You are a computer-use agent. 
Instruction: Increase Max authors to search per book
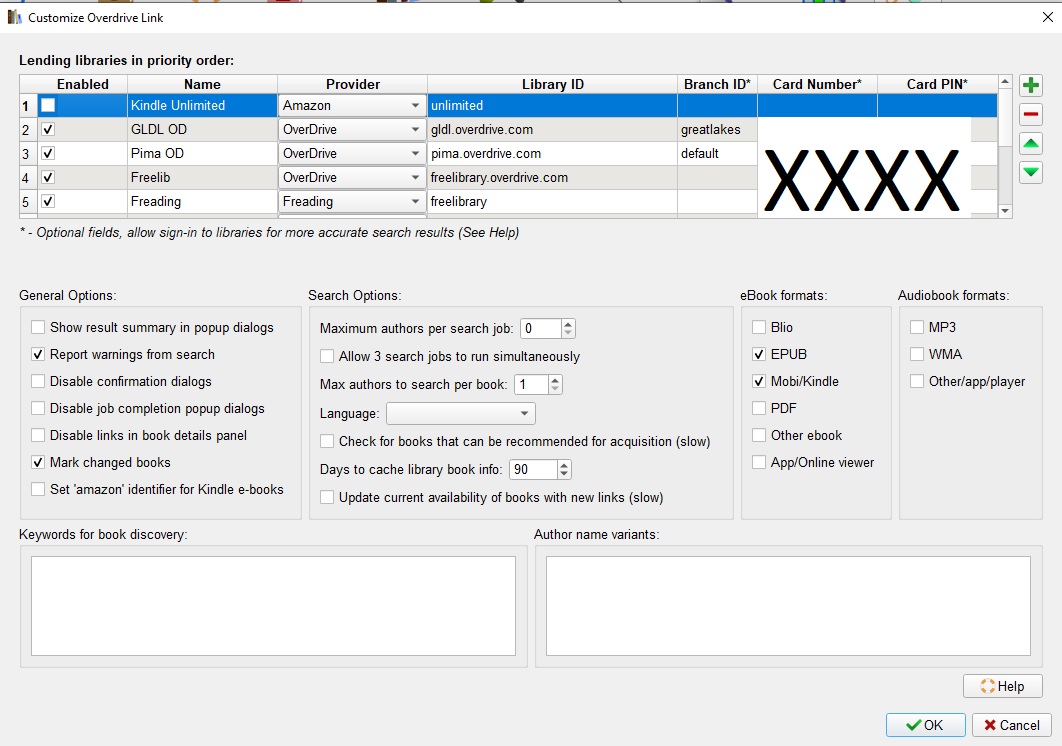(x=555, y=380)
